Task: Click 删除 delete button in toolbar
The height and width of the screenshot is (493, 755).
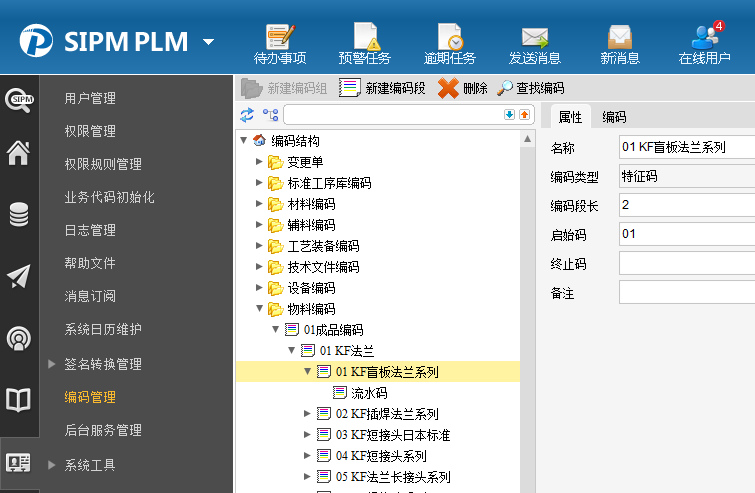Action: (463, 88)
